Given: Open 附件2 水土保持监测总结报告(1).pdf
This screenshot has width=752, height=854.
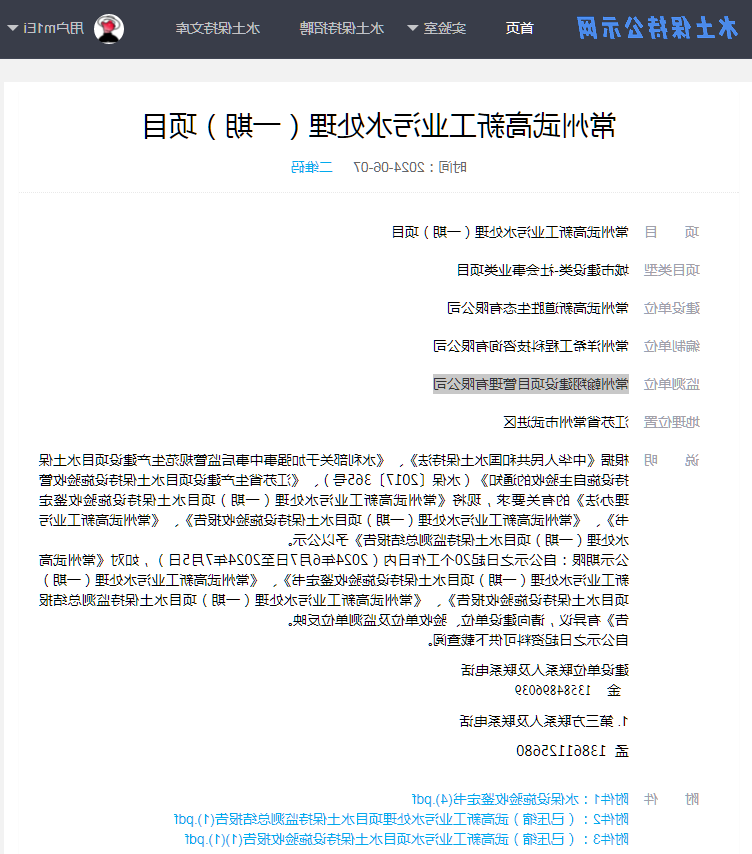Looking at the screenshot, I should [401, 819].
